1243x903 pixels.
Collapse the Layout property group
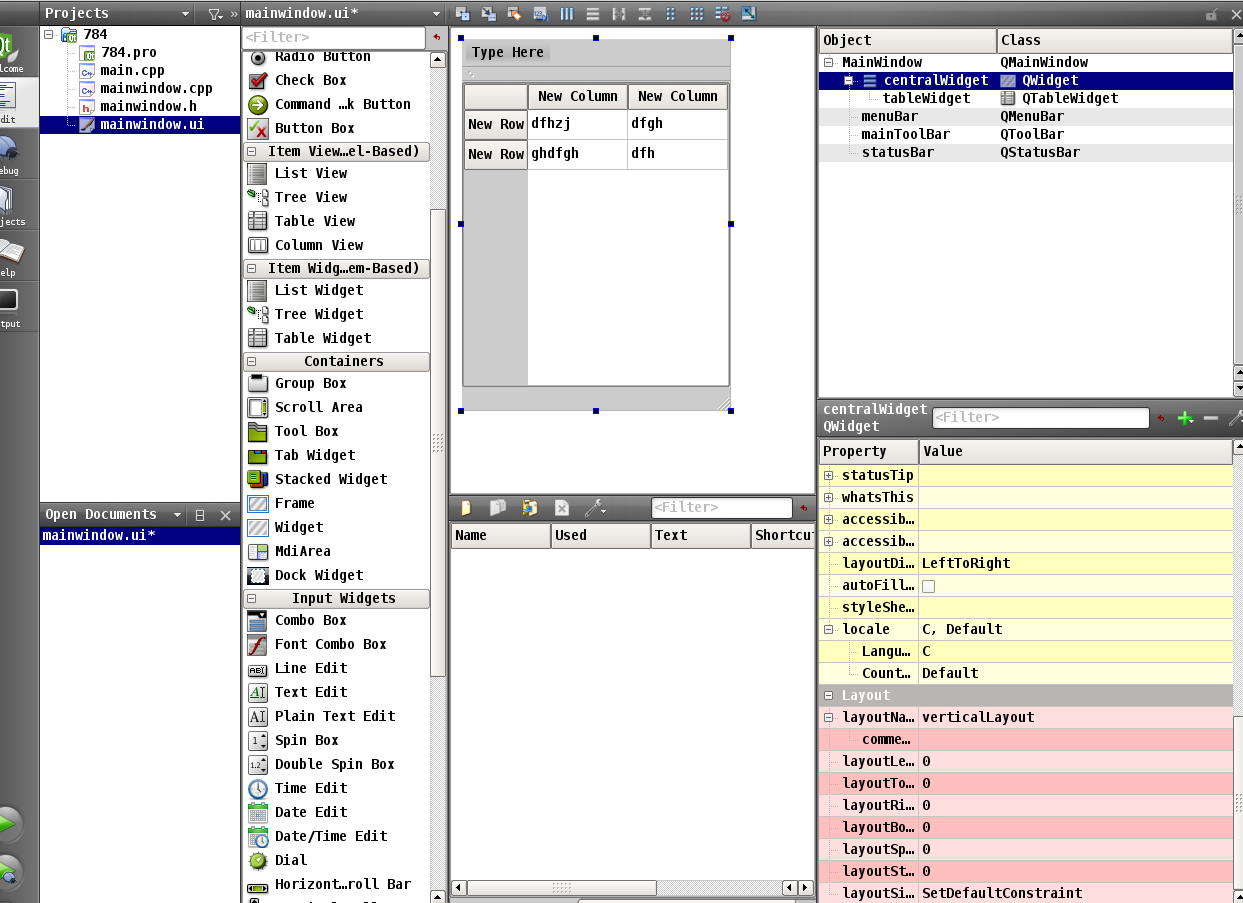tap(828, 696)
